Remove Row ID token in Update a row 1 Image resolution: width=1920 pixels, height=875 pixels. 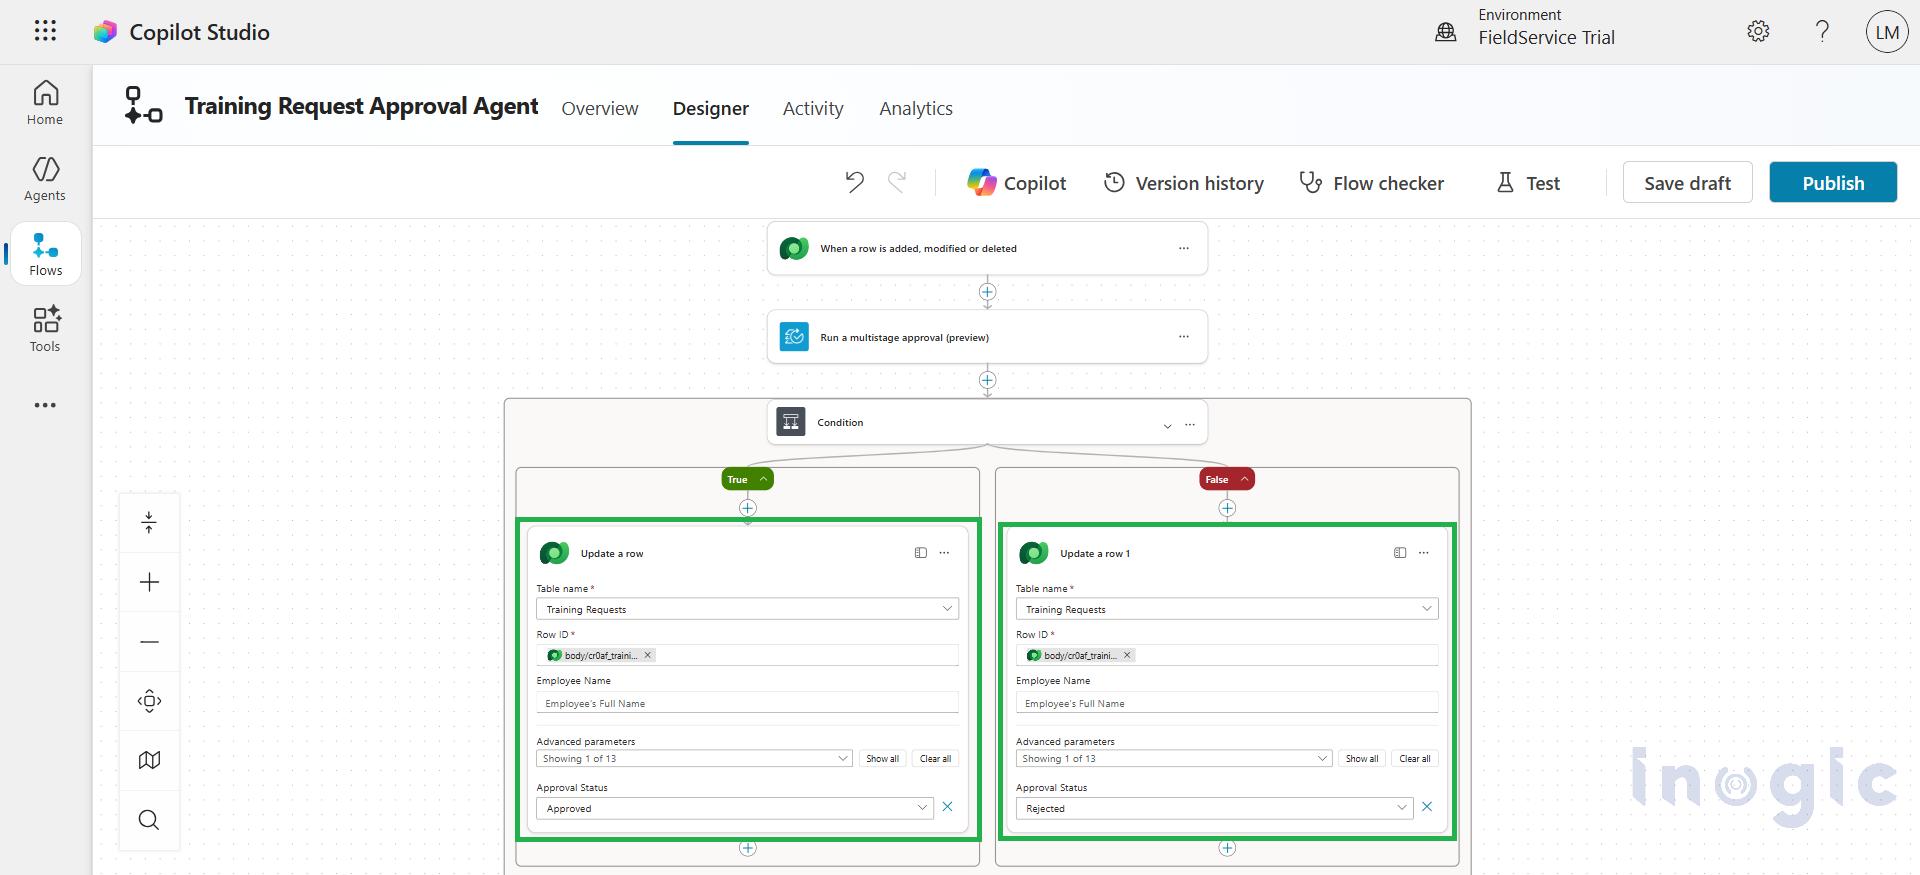(1127, 655)
